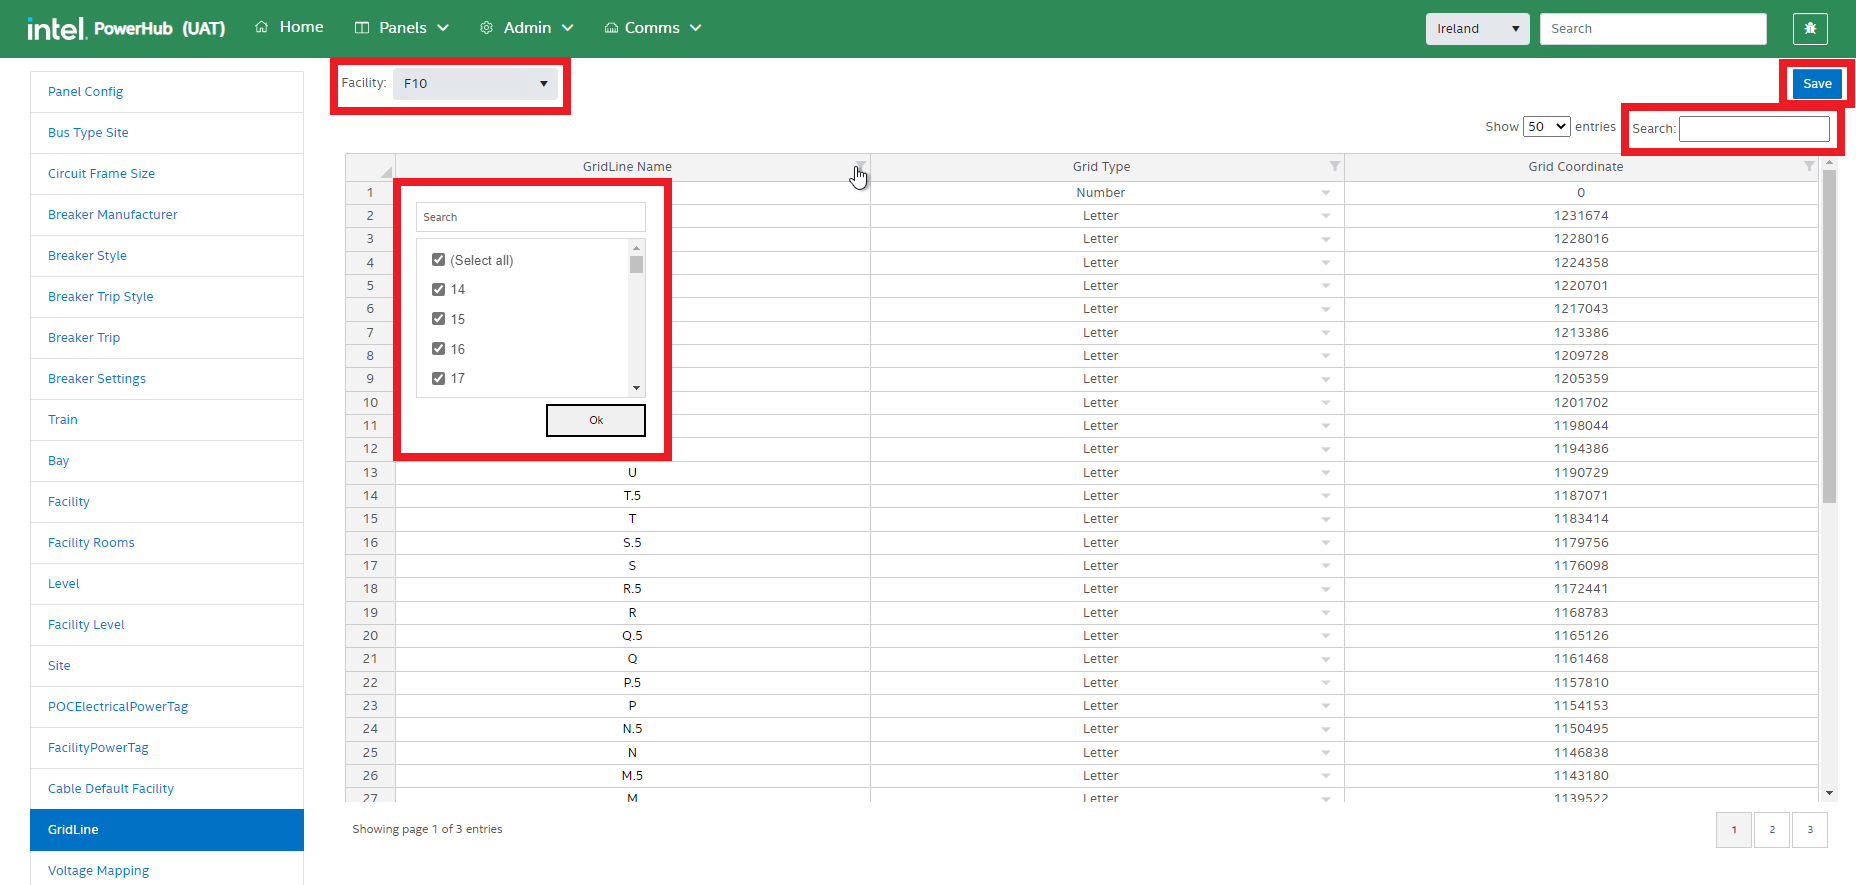Open Breaker Settings in the sidebar
Screen dimensions: 1856x885
point(97,379)
